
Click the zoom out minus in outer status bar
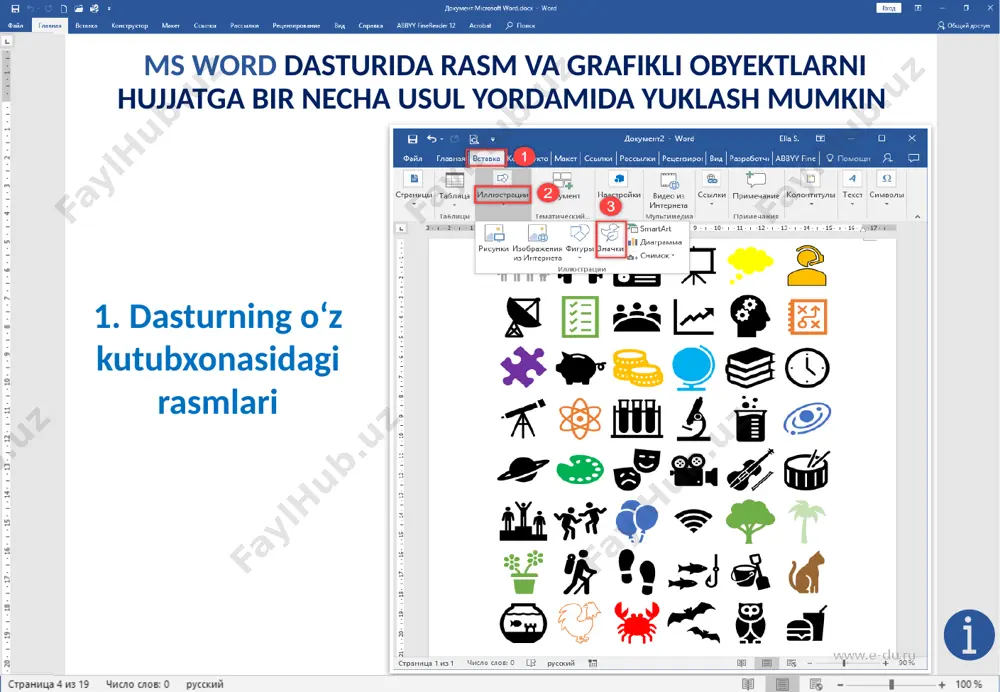click(840, 684)
